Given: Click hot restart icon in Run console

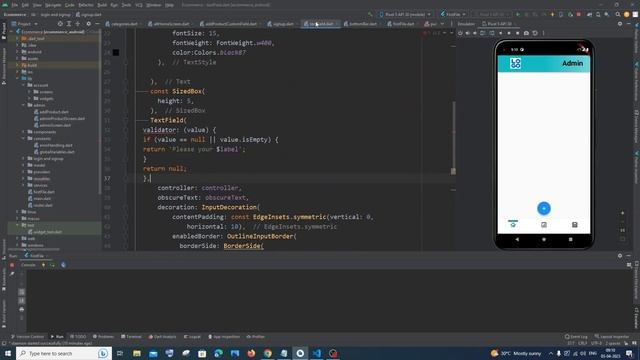Looking at the screenshot, I should (x=52, y=265).
